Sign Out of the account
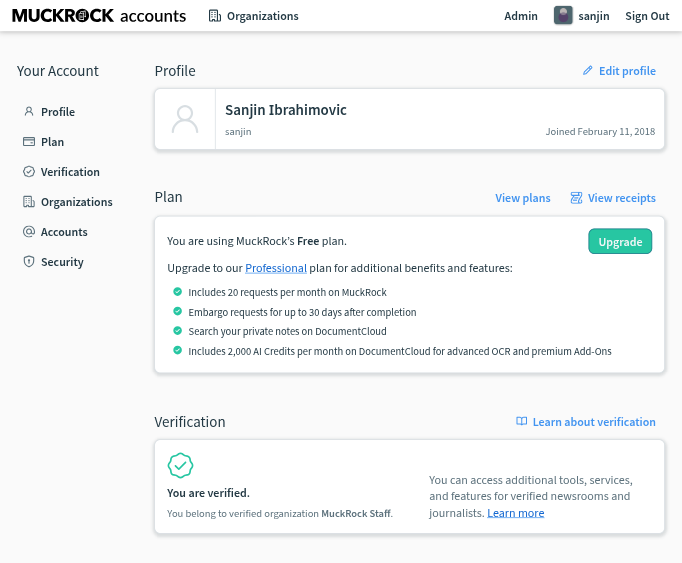The width and height of the screenshot is (682, 563). [647, 16]
